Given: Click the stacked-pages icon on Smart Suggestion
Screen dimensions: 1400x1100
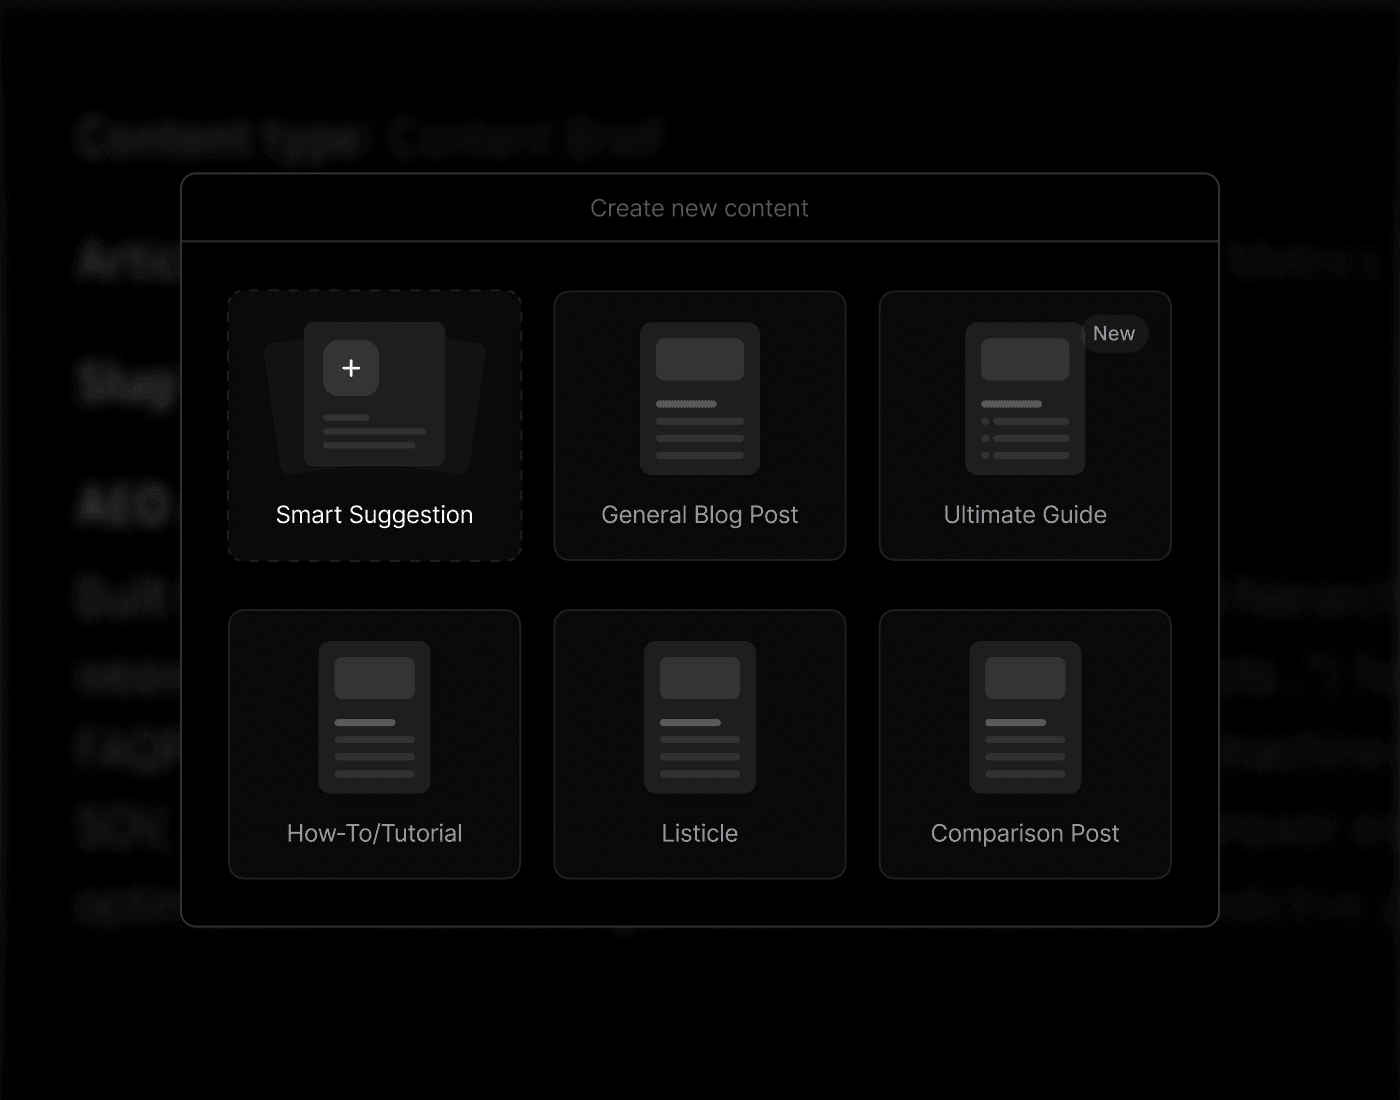Looking at the screenshot, I should point(374,395).
